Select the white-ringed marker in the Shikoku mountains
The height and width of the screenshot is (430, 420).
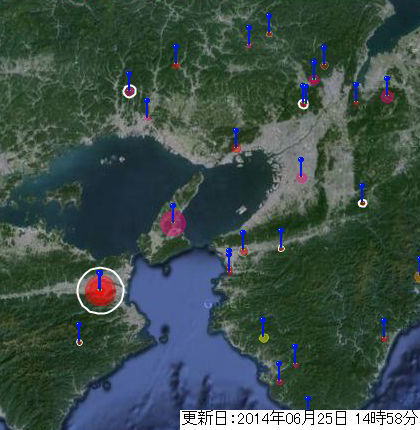79,342
